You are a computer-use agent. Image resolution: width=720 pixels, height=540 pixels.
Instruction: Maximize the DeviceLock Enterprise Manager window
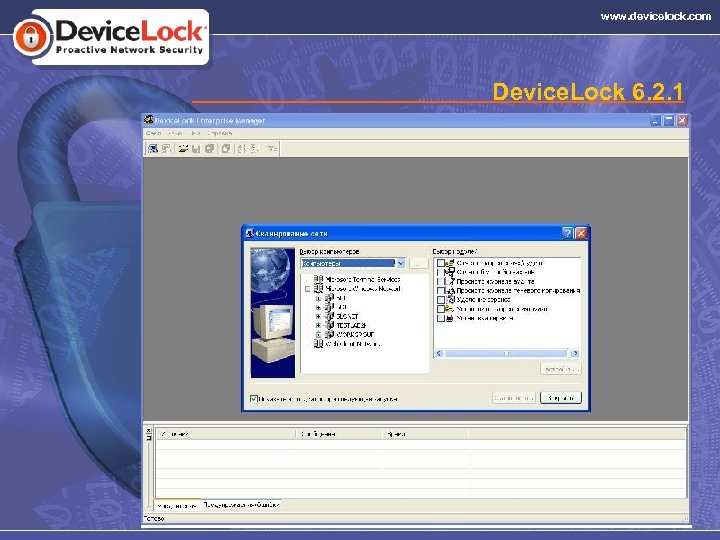pos(669,120)
